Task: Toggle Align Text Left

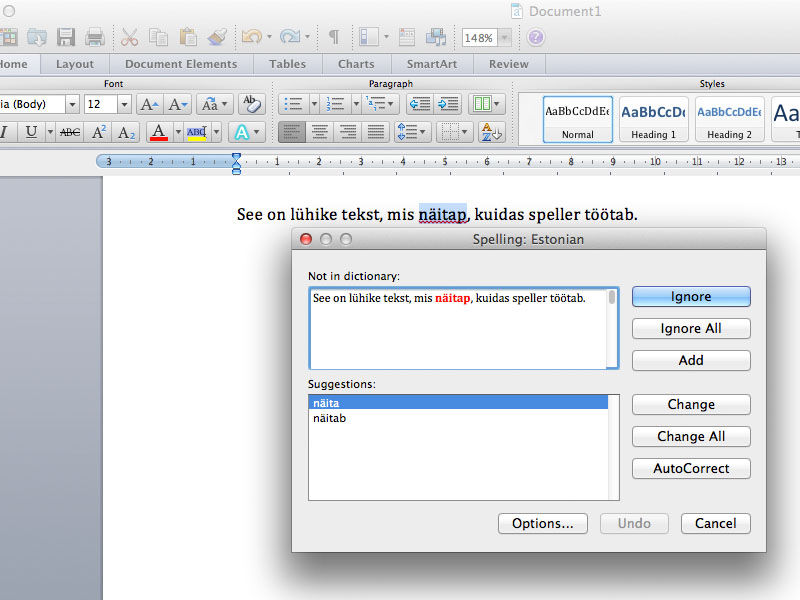Action: coord(292,132)
